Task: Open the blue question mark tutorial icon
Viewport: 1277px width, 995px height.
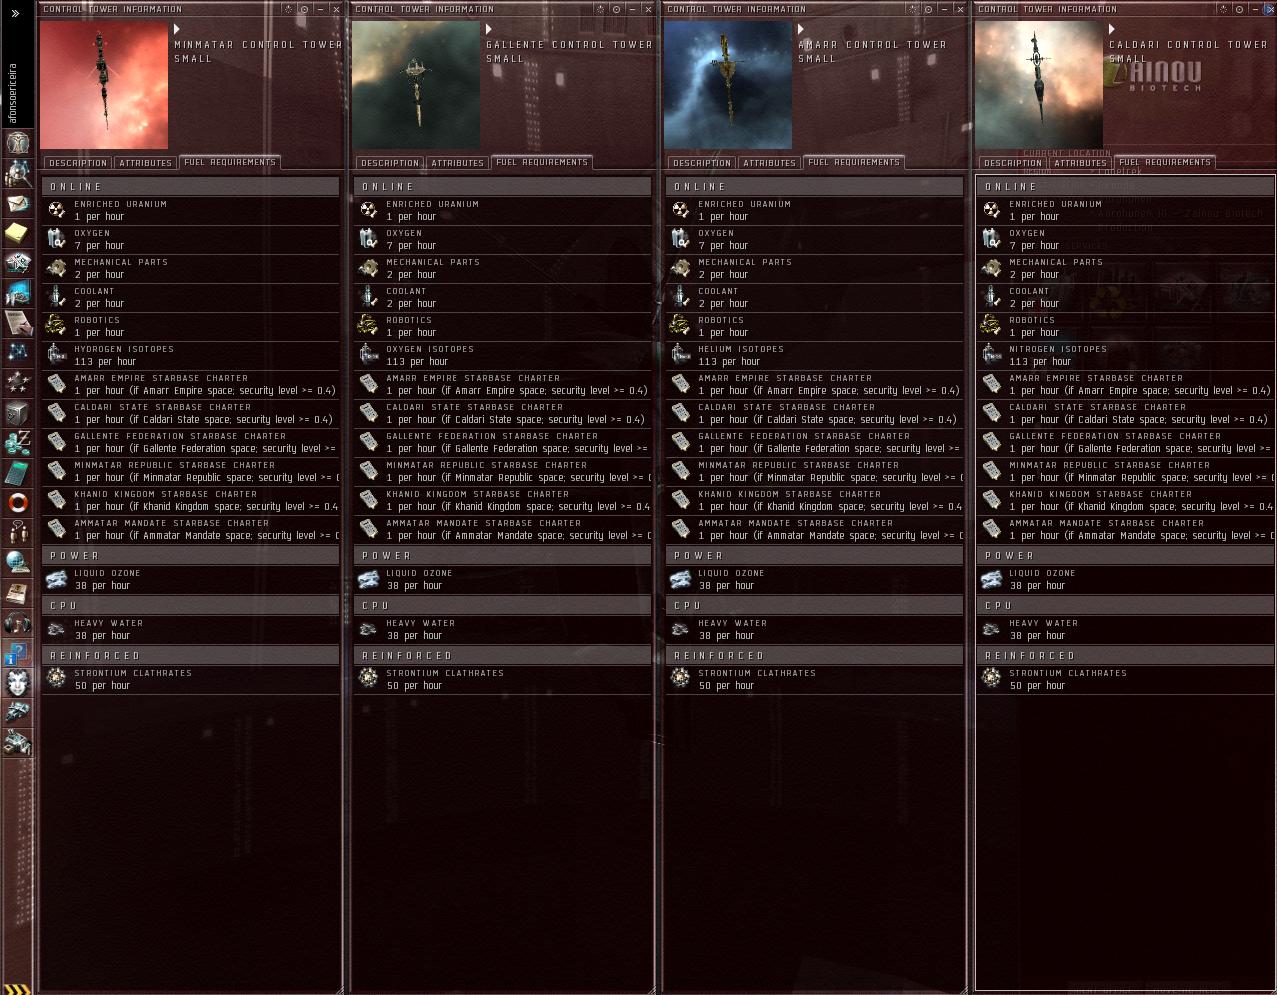Action: (18, 652)
